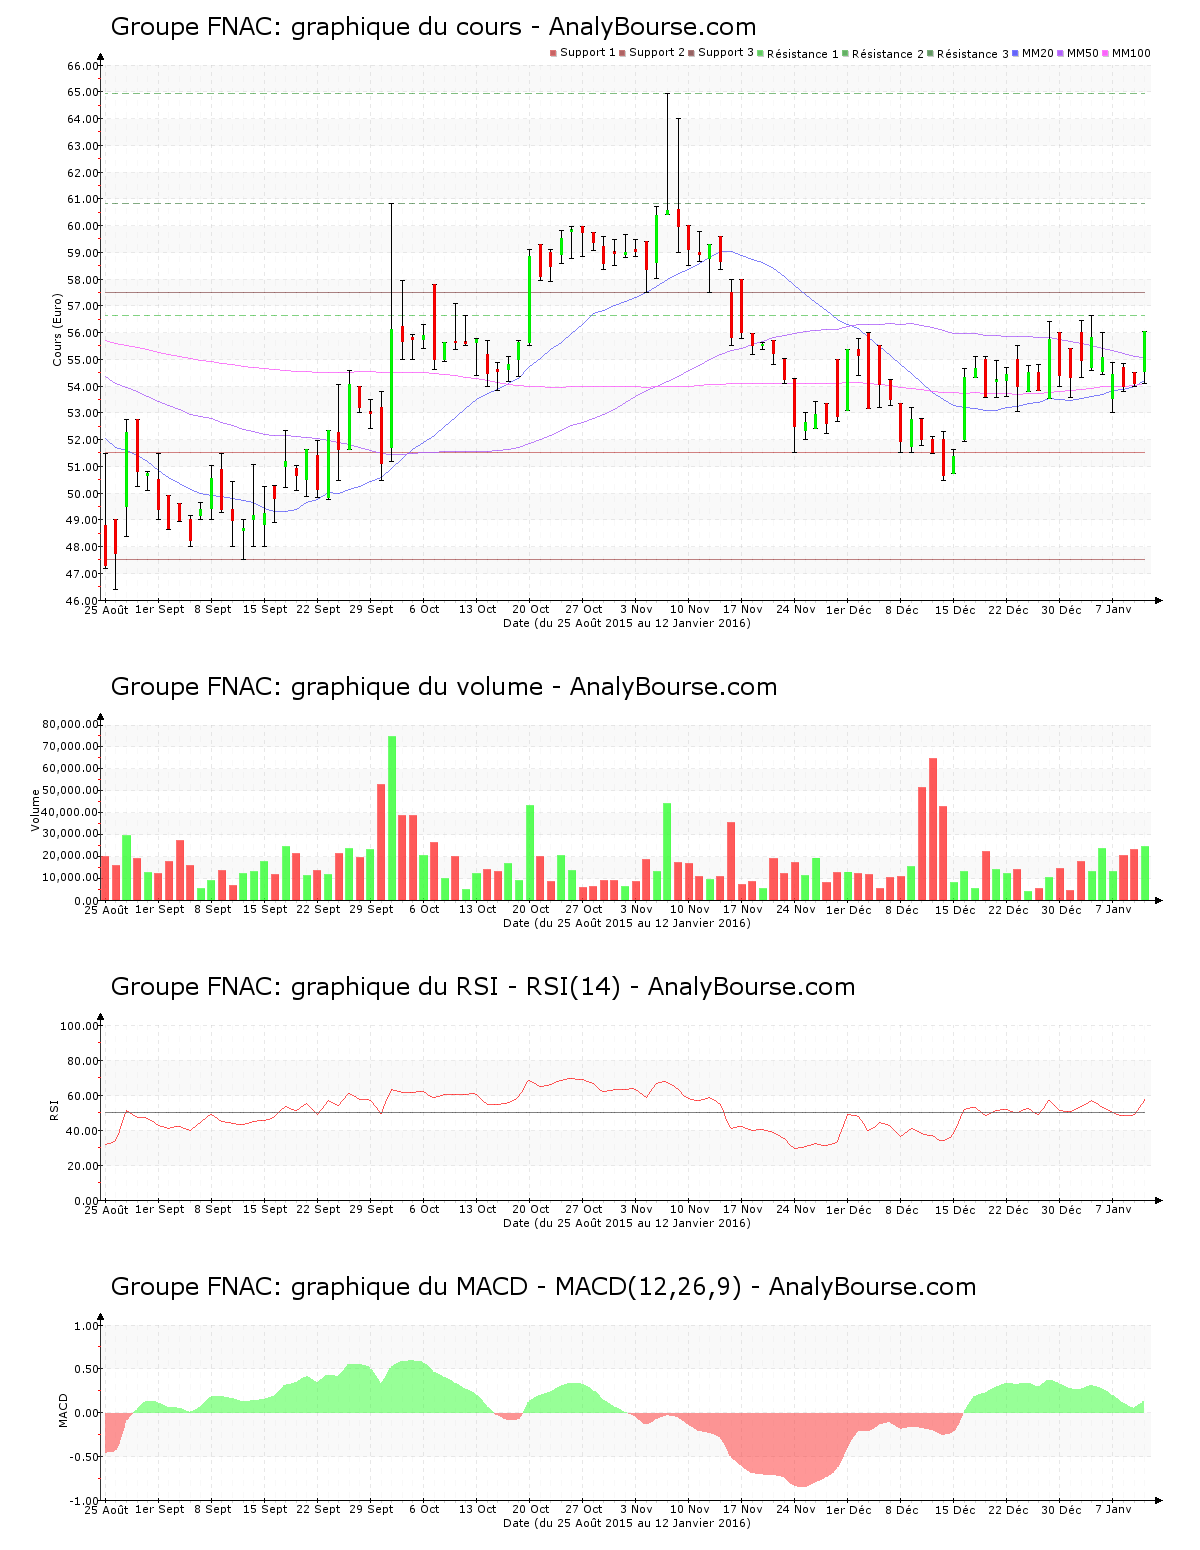The height and width of the screenshot is (1550, 1200).
Task: Click the 66.00 price axis value
Action: [x=83, y=66]
